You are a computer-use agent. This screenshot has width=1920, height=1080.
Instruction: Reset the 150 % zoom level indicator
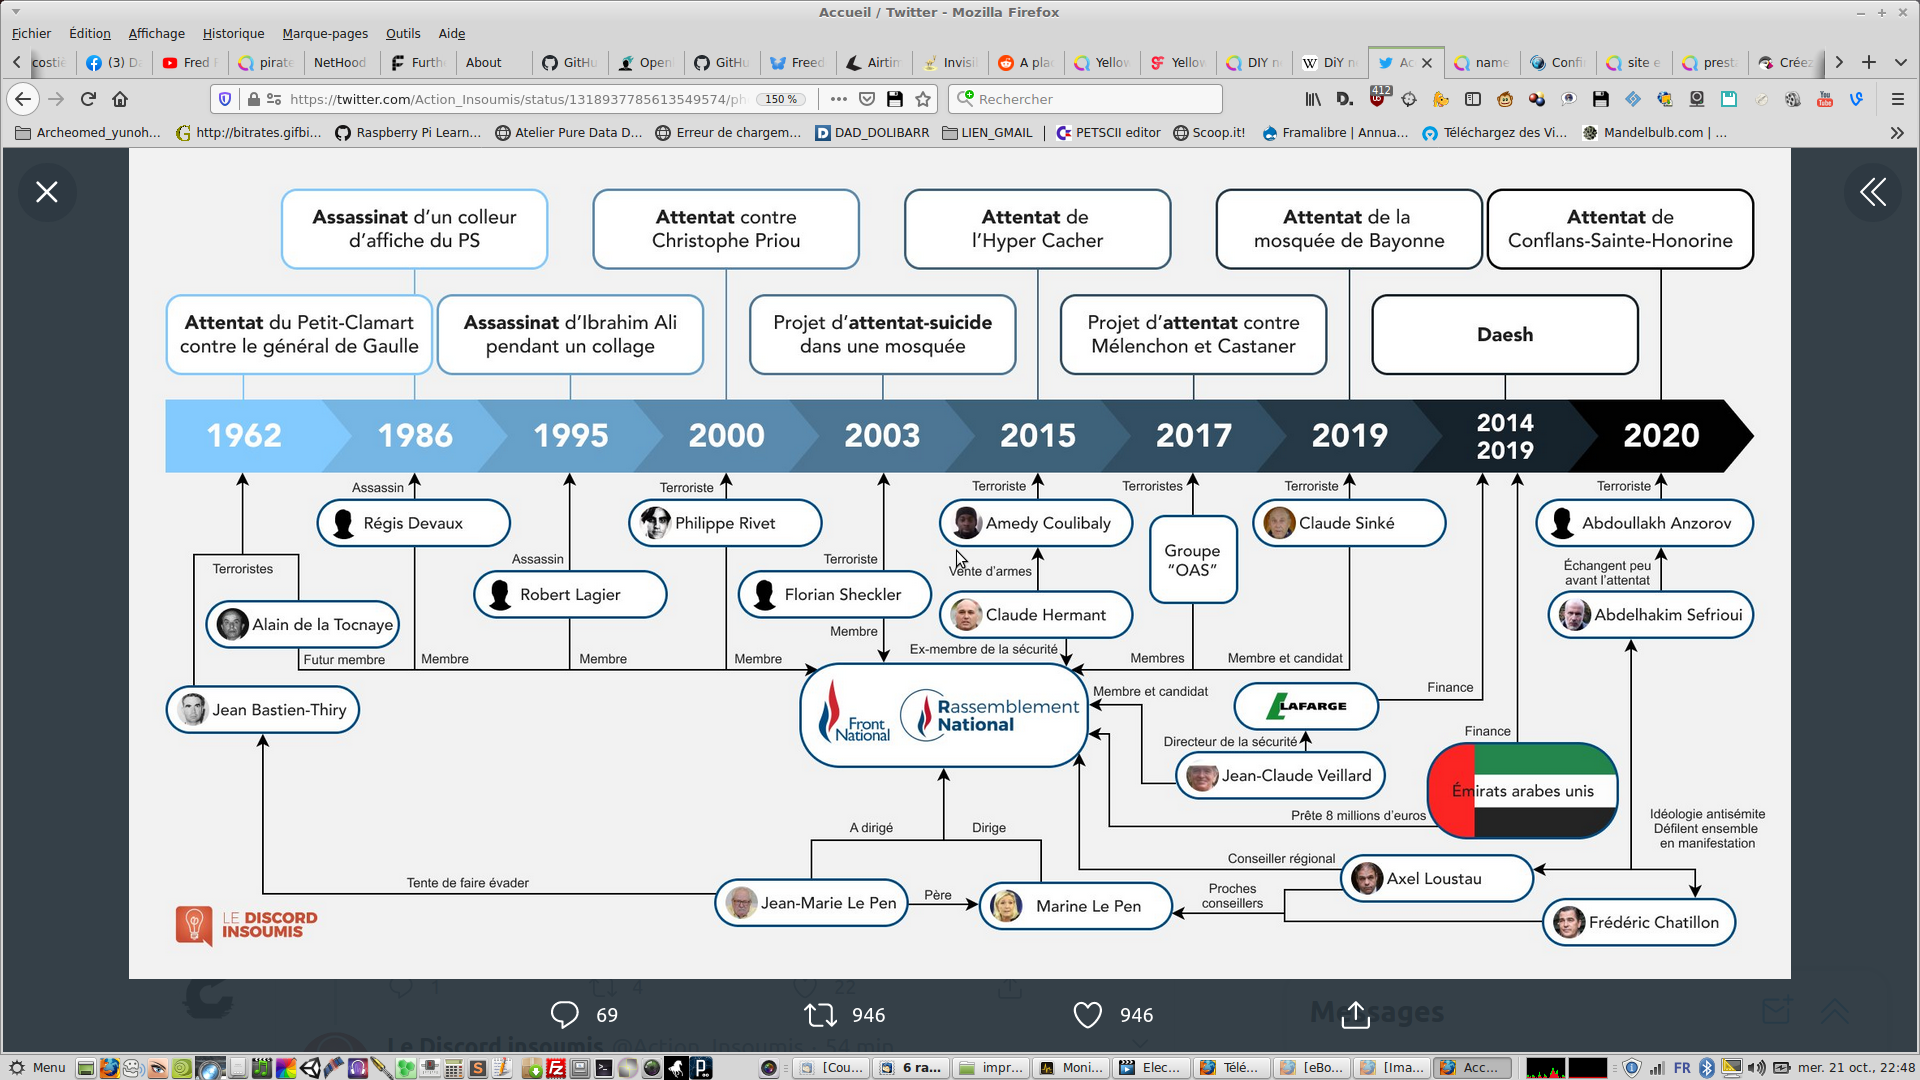[781, 99]
